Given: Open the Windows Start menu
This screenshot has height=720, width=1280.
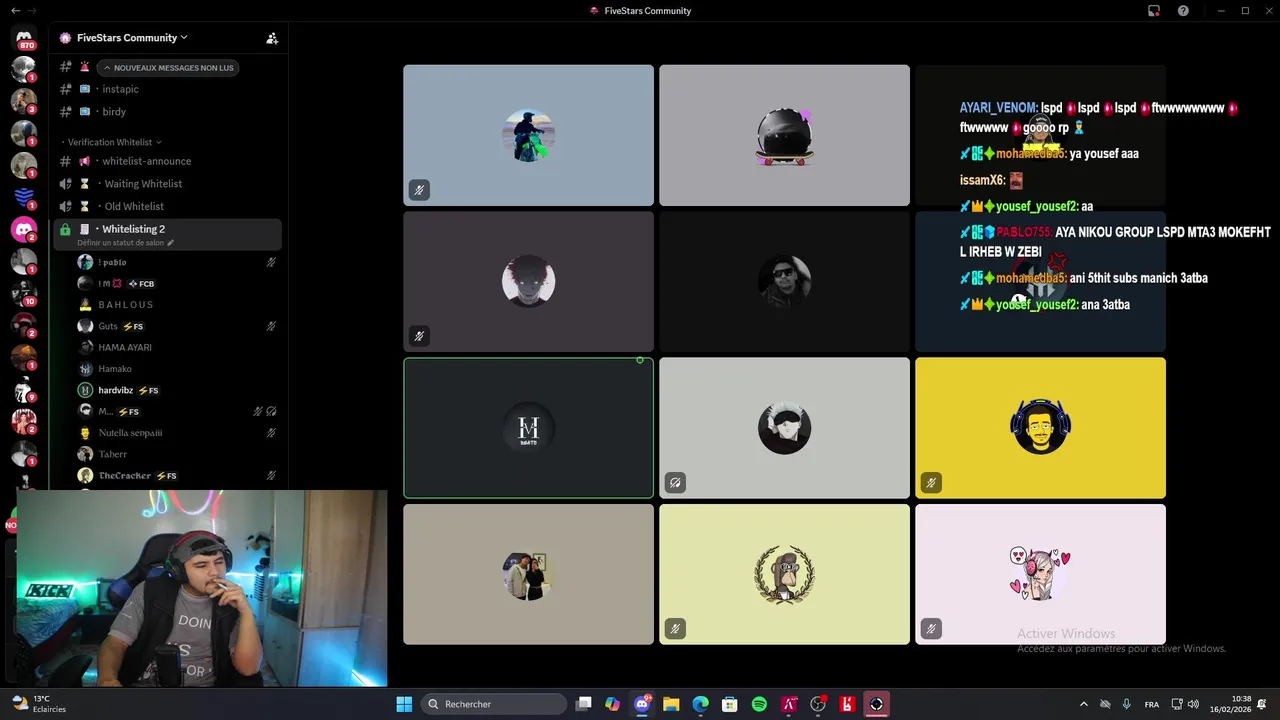Looking at the screenshot, I should (x=404, y=704).
